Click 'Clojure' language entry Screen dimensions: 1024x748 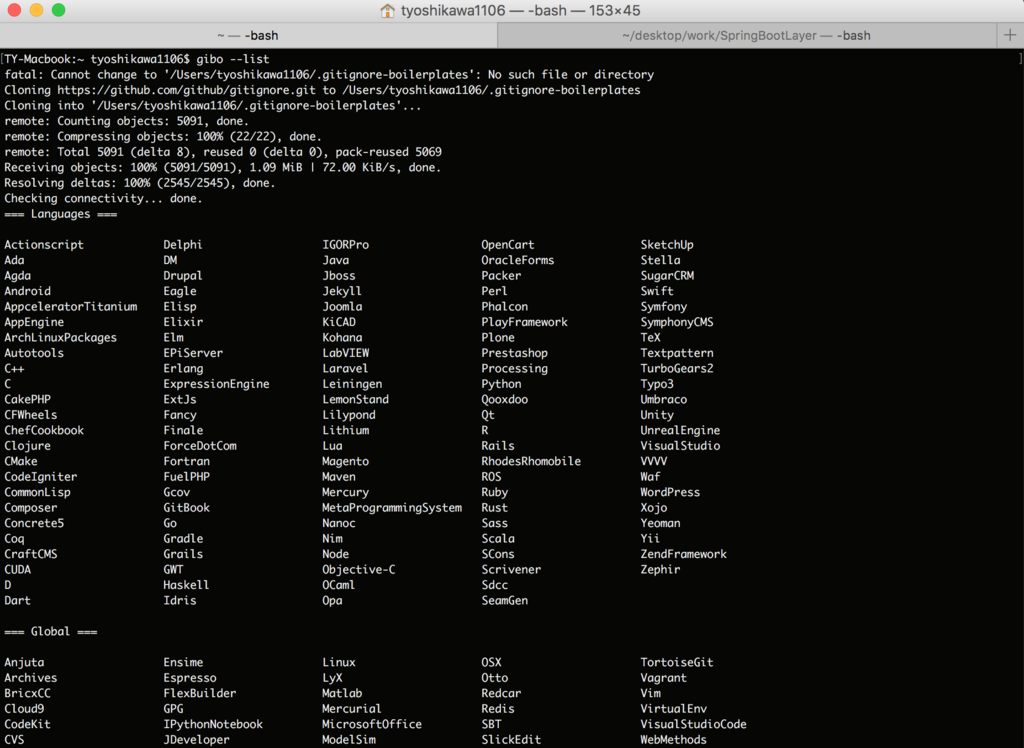click(27, 446)
